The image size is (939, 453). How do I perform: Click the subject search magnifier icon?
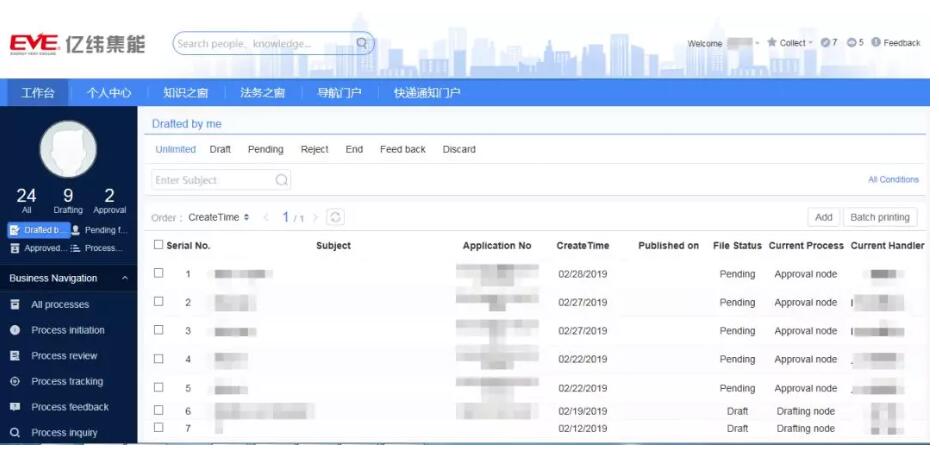pos(281,180)
